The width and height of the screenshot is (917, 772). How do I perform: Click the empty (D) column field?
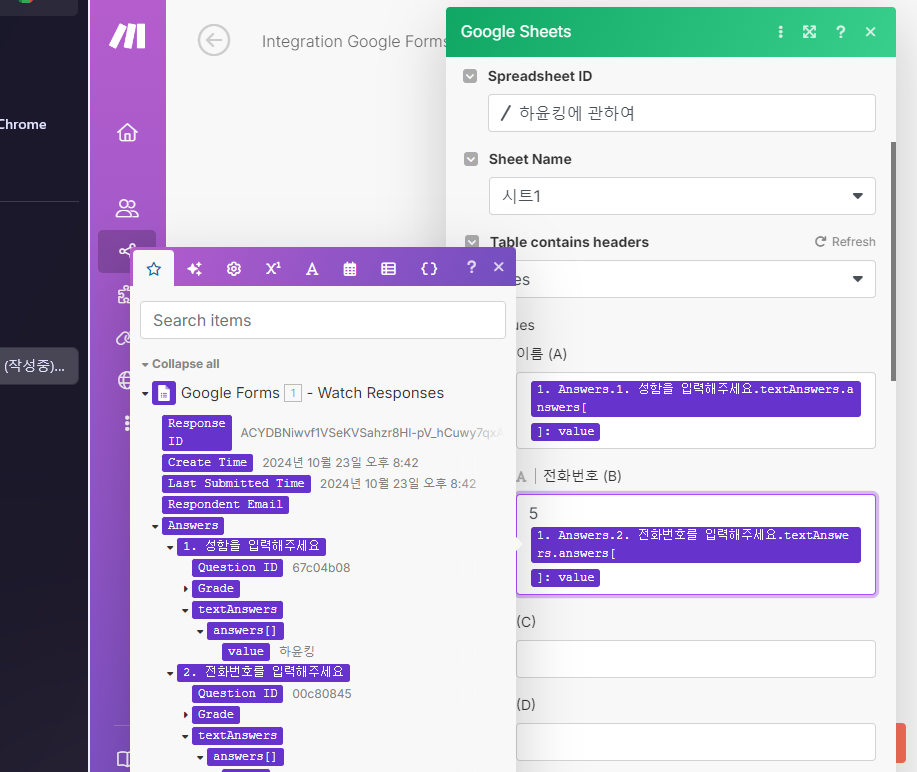[x=695, y=742]
